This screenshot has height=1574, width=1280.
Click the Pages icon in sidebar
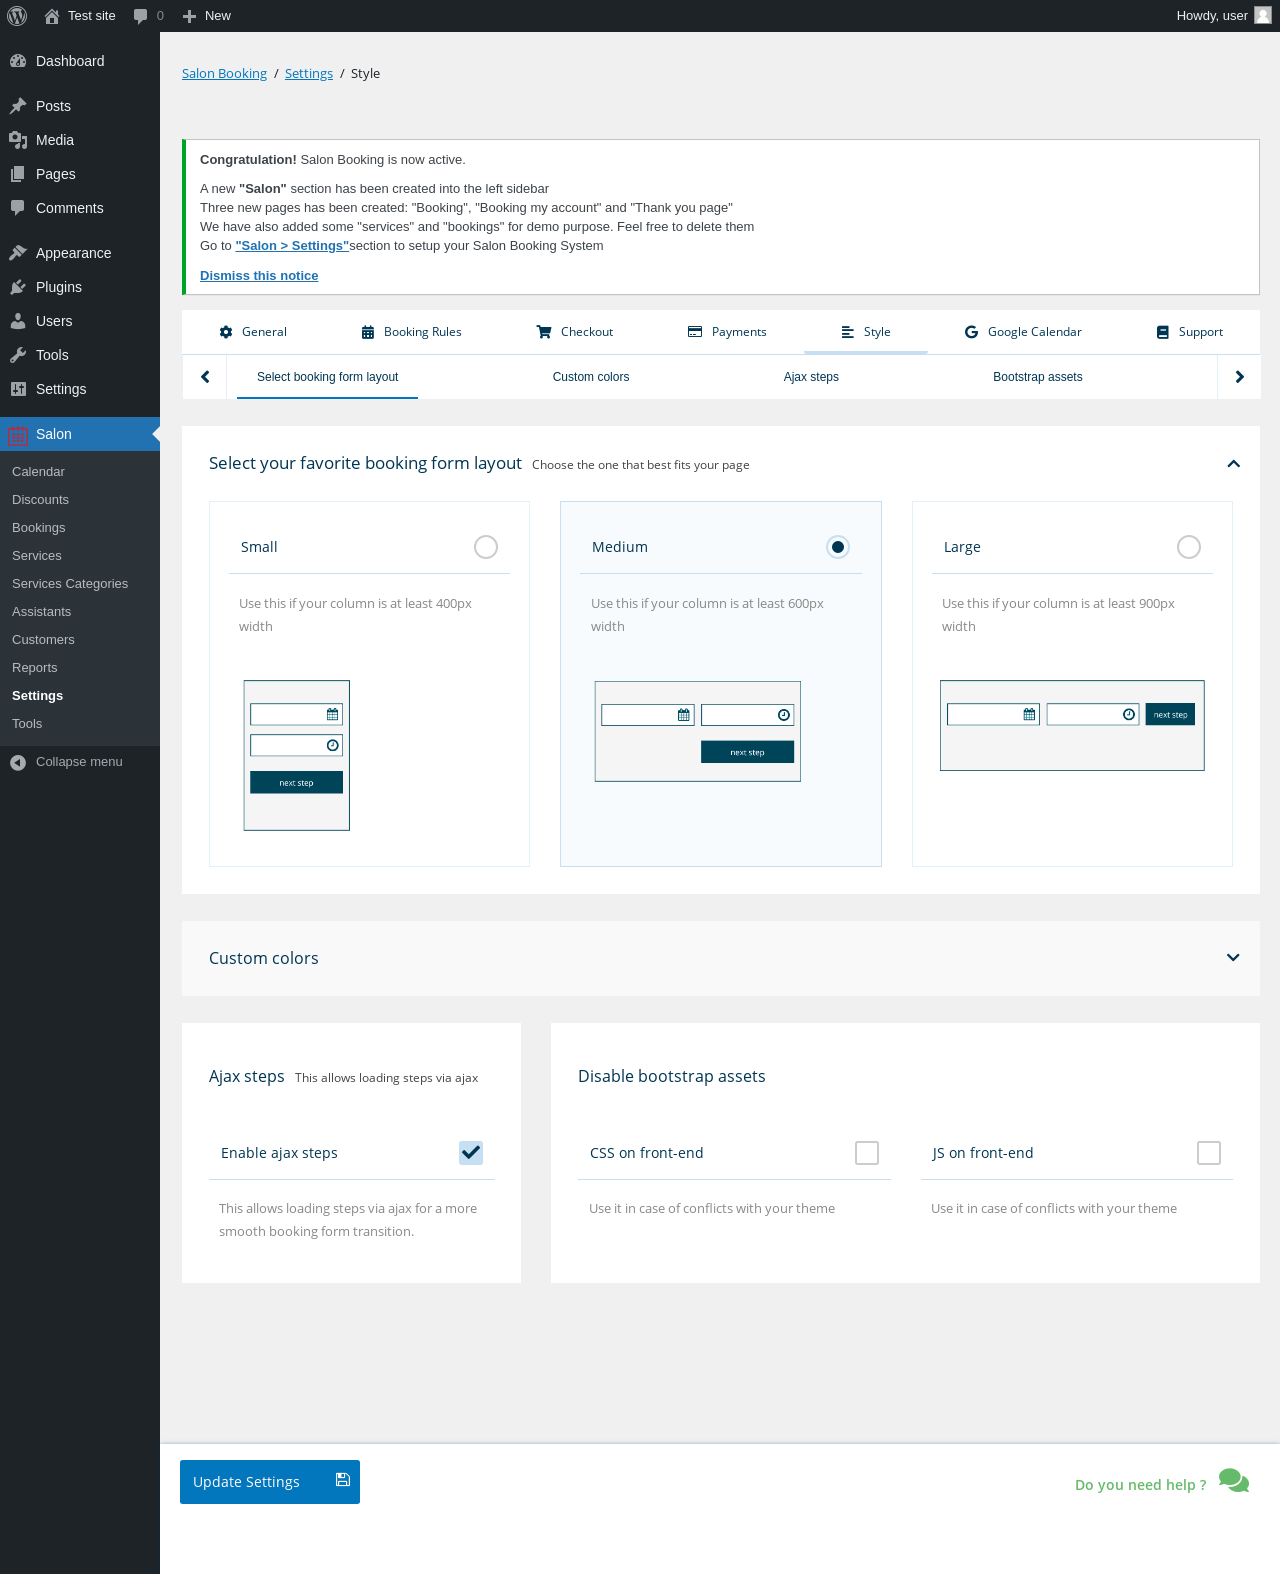click(x=18, y=174)
